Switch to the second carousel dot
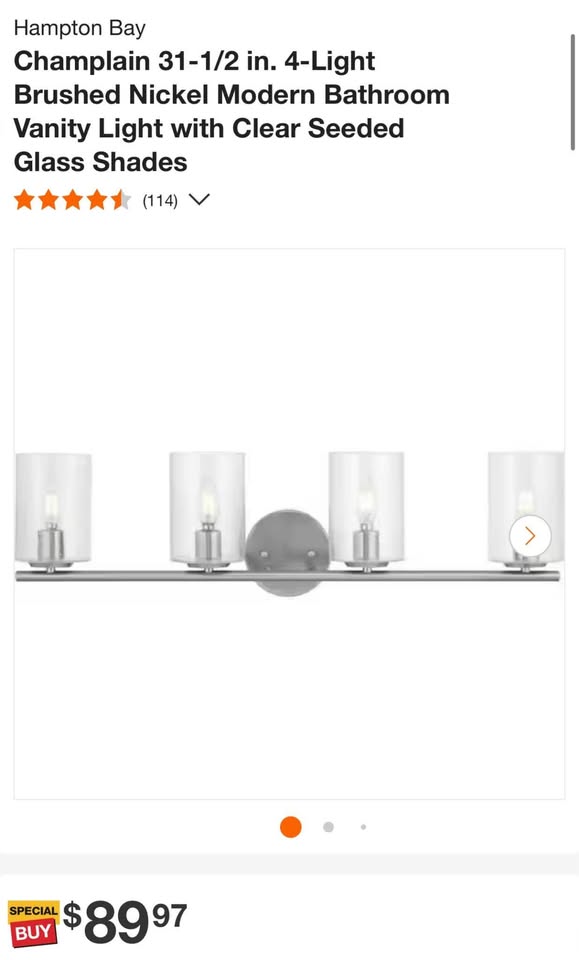The width and height of the screenshot is (579, 960). pyautogui.click(x=329, y=827)
